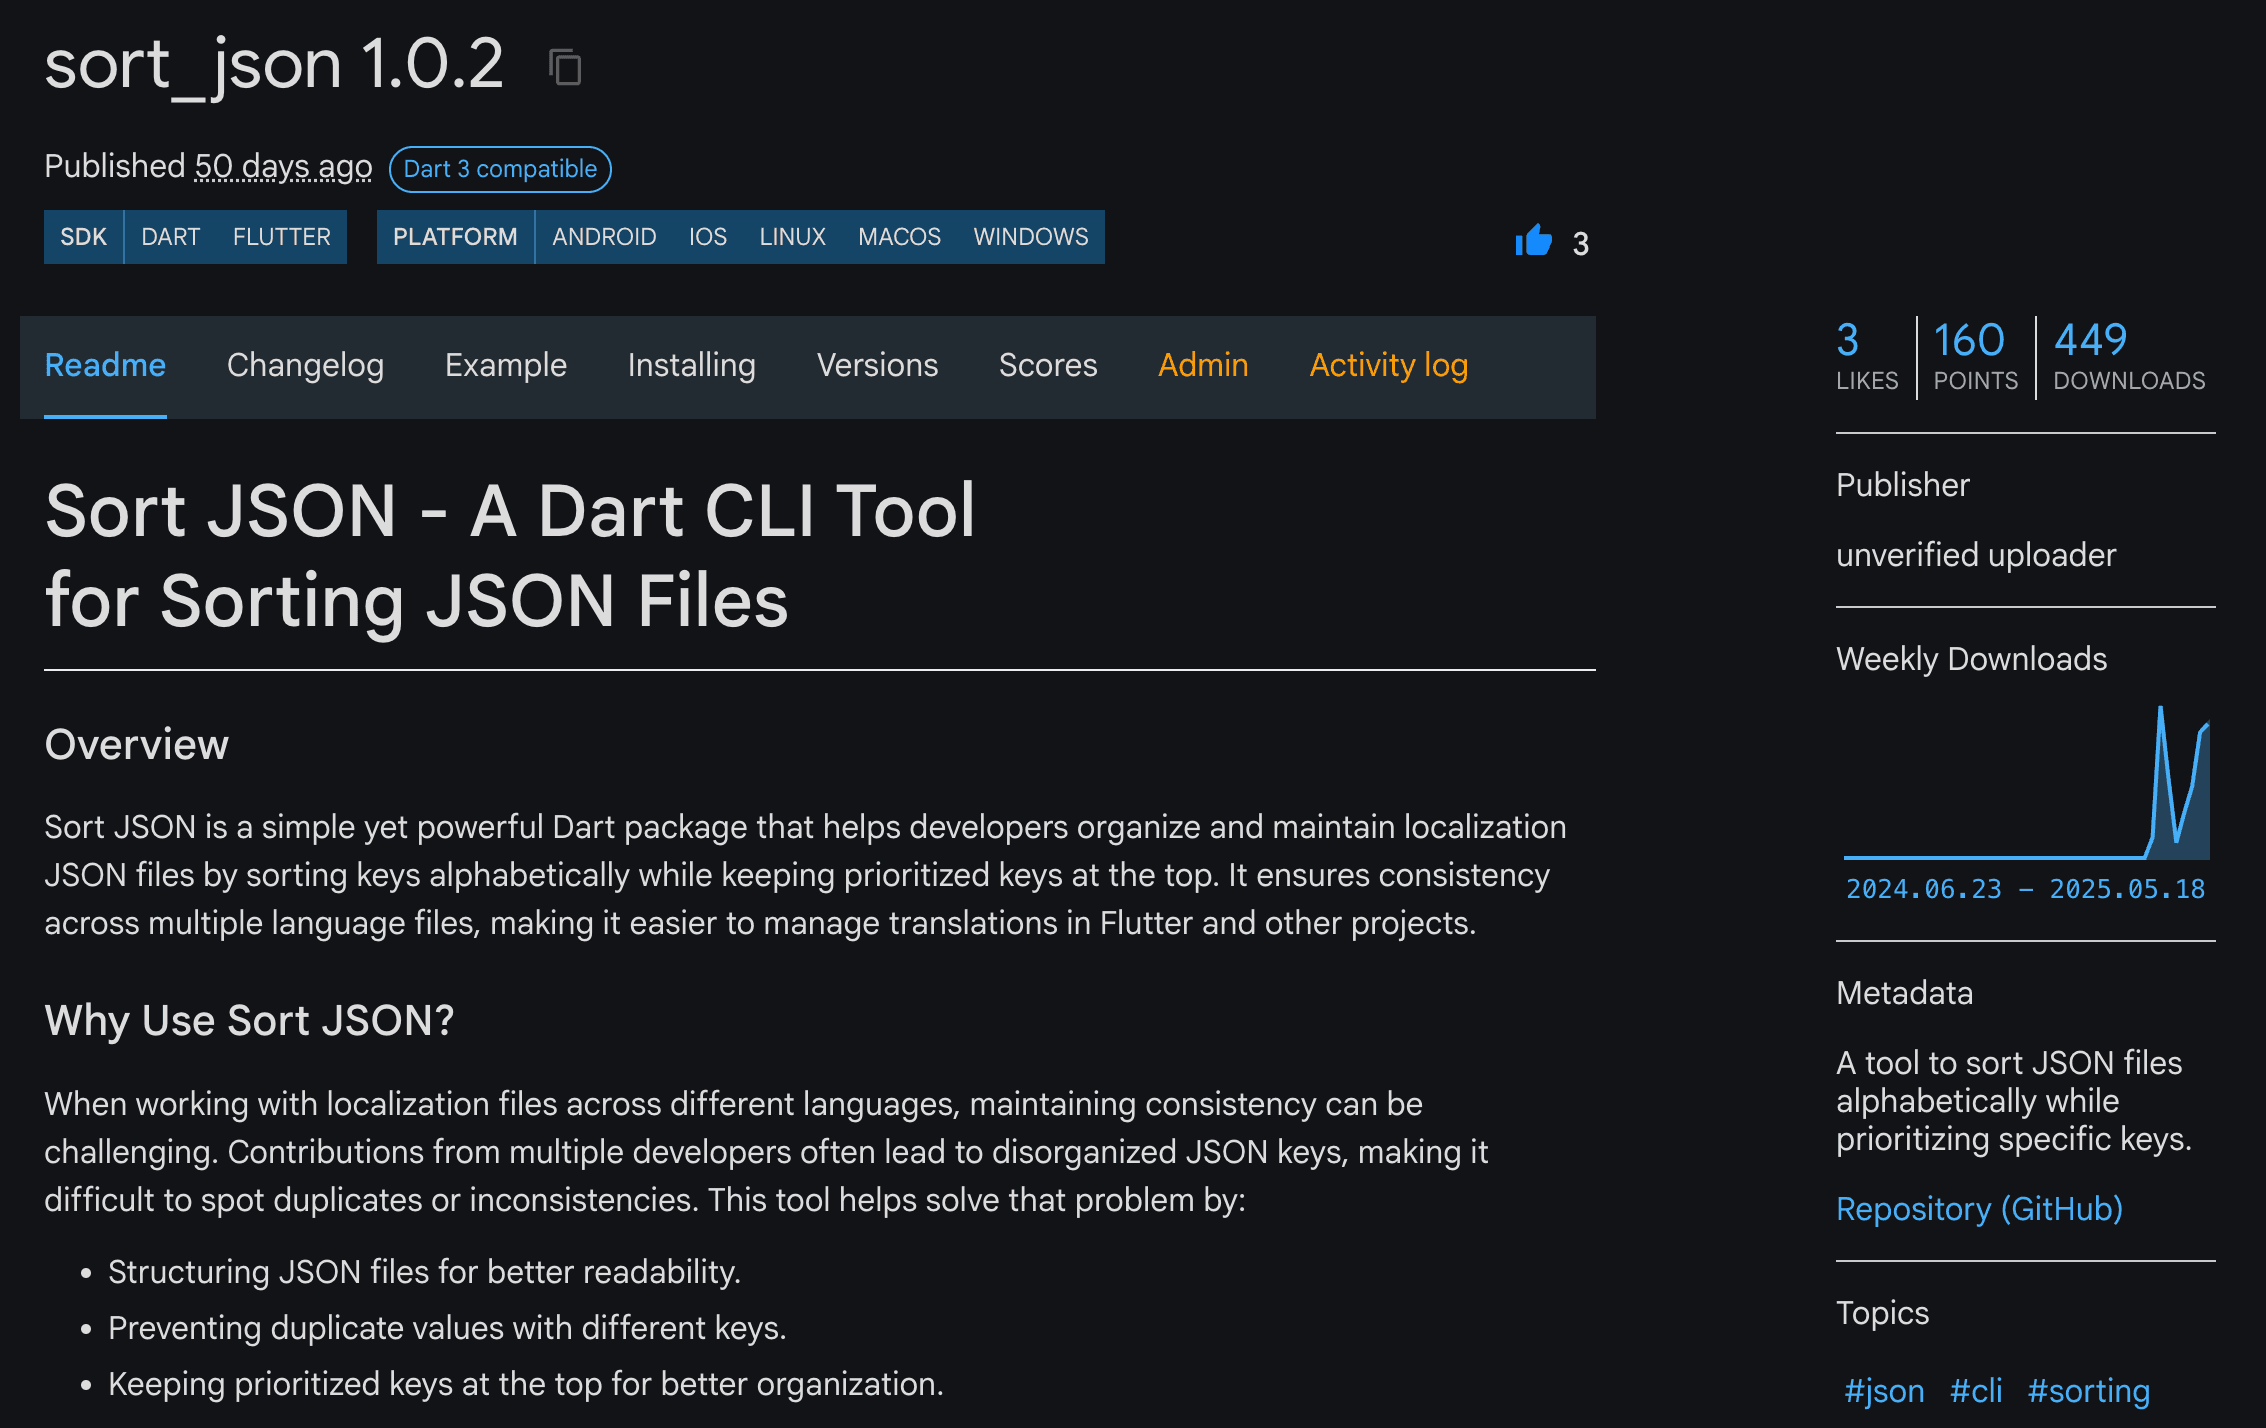Screen dimensions: 2266x1428
Task: View the Installing instructions tab
Action: [x=691, y=366]
